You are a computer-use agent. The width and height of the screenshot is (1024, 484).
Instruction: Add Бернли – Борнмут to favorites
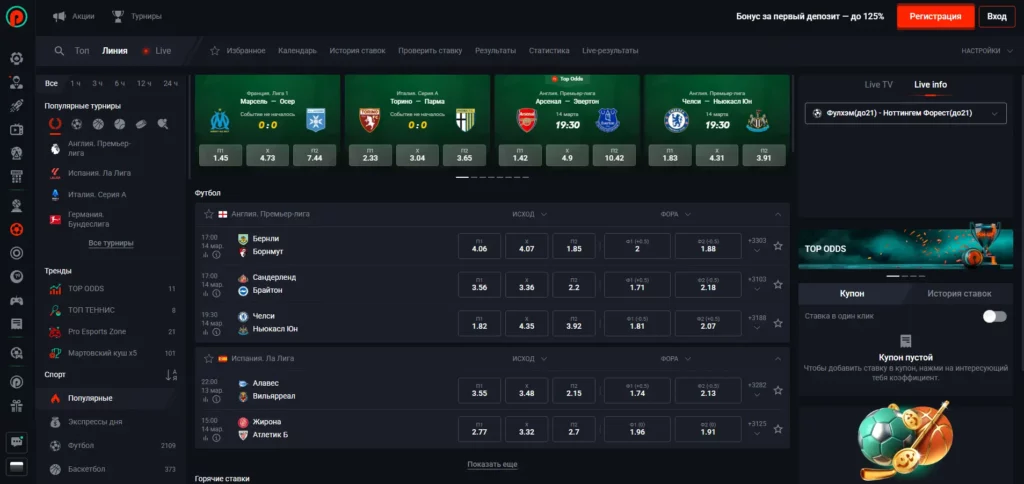pyautogui.click(x=778, y=246)
